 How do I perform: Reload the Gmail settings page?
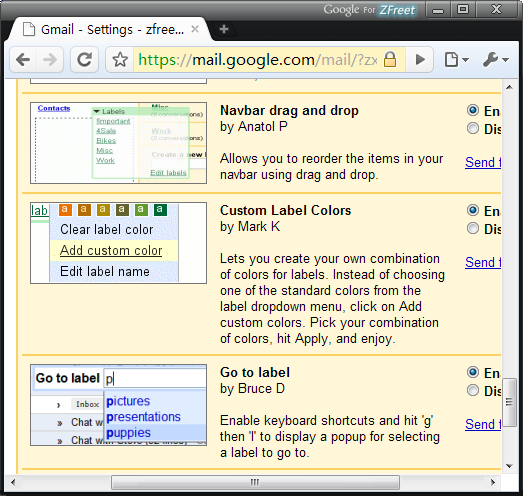[x=84, y=60]
